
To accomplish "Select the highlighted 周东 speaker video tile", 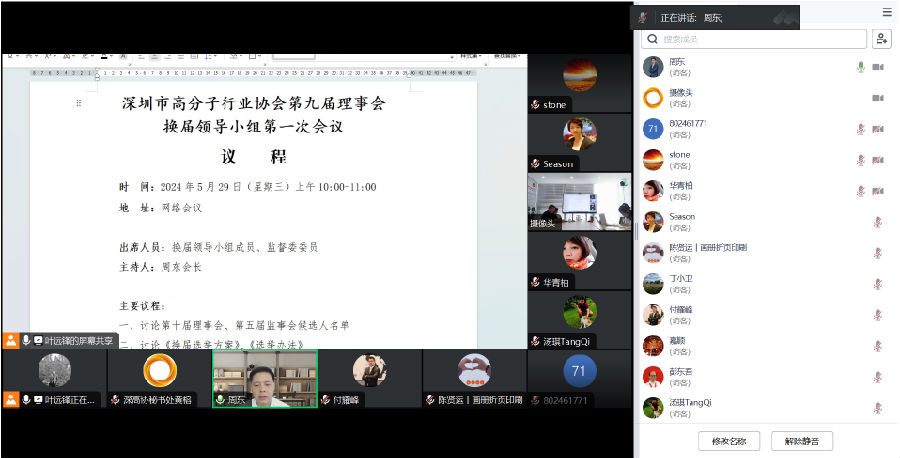I will (x=265, y=379).
